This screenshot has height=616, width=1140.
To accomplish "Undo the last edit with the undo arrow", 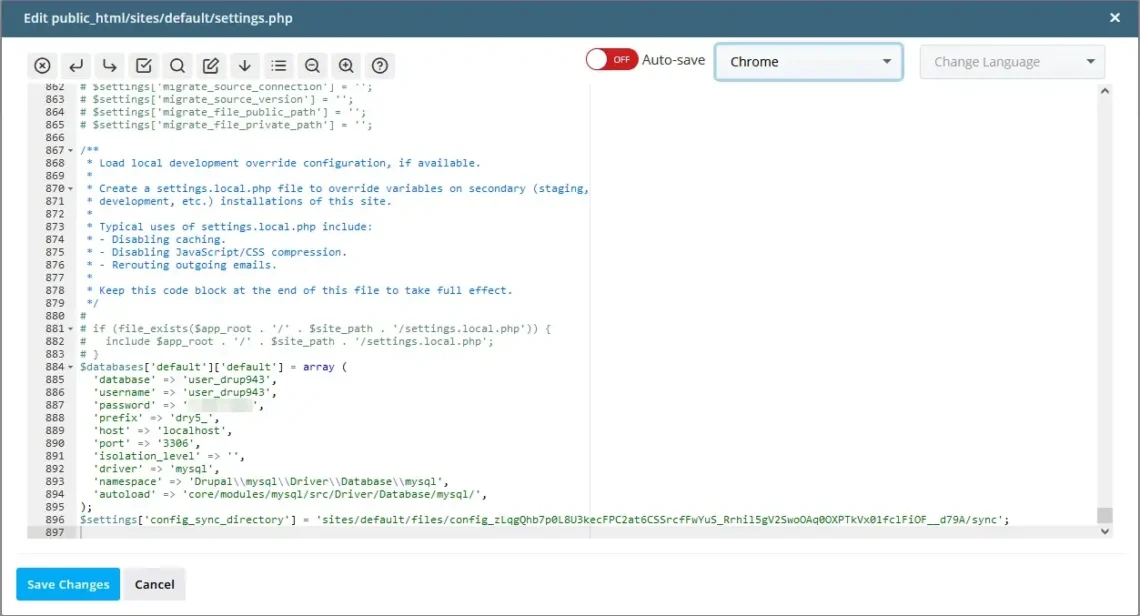I will point(76,65).
